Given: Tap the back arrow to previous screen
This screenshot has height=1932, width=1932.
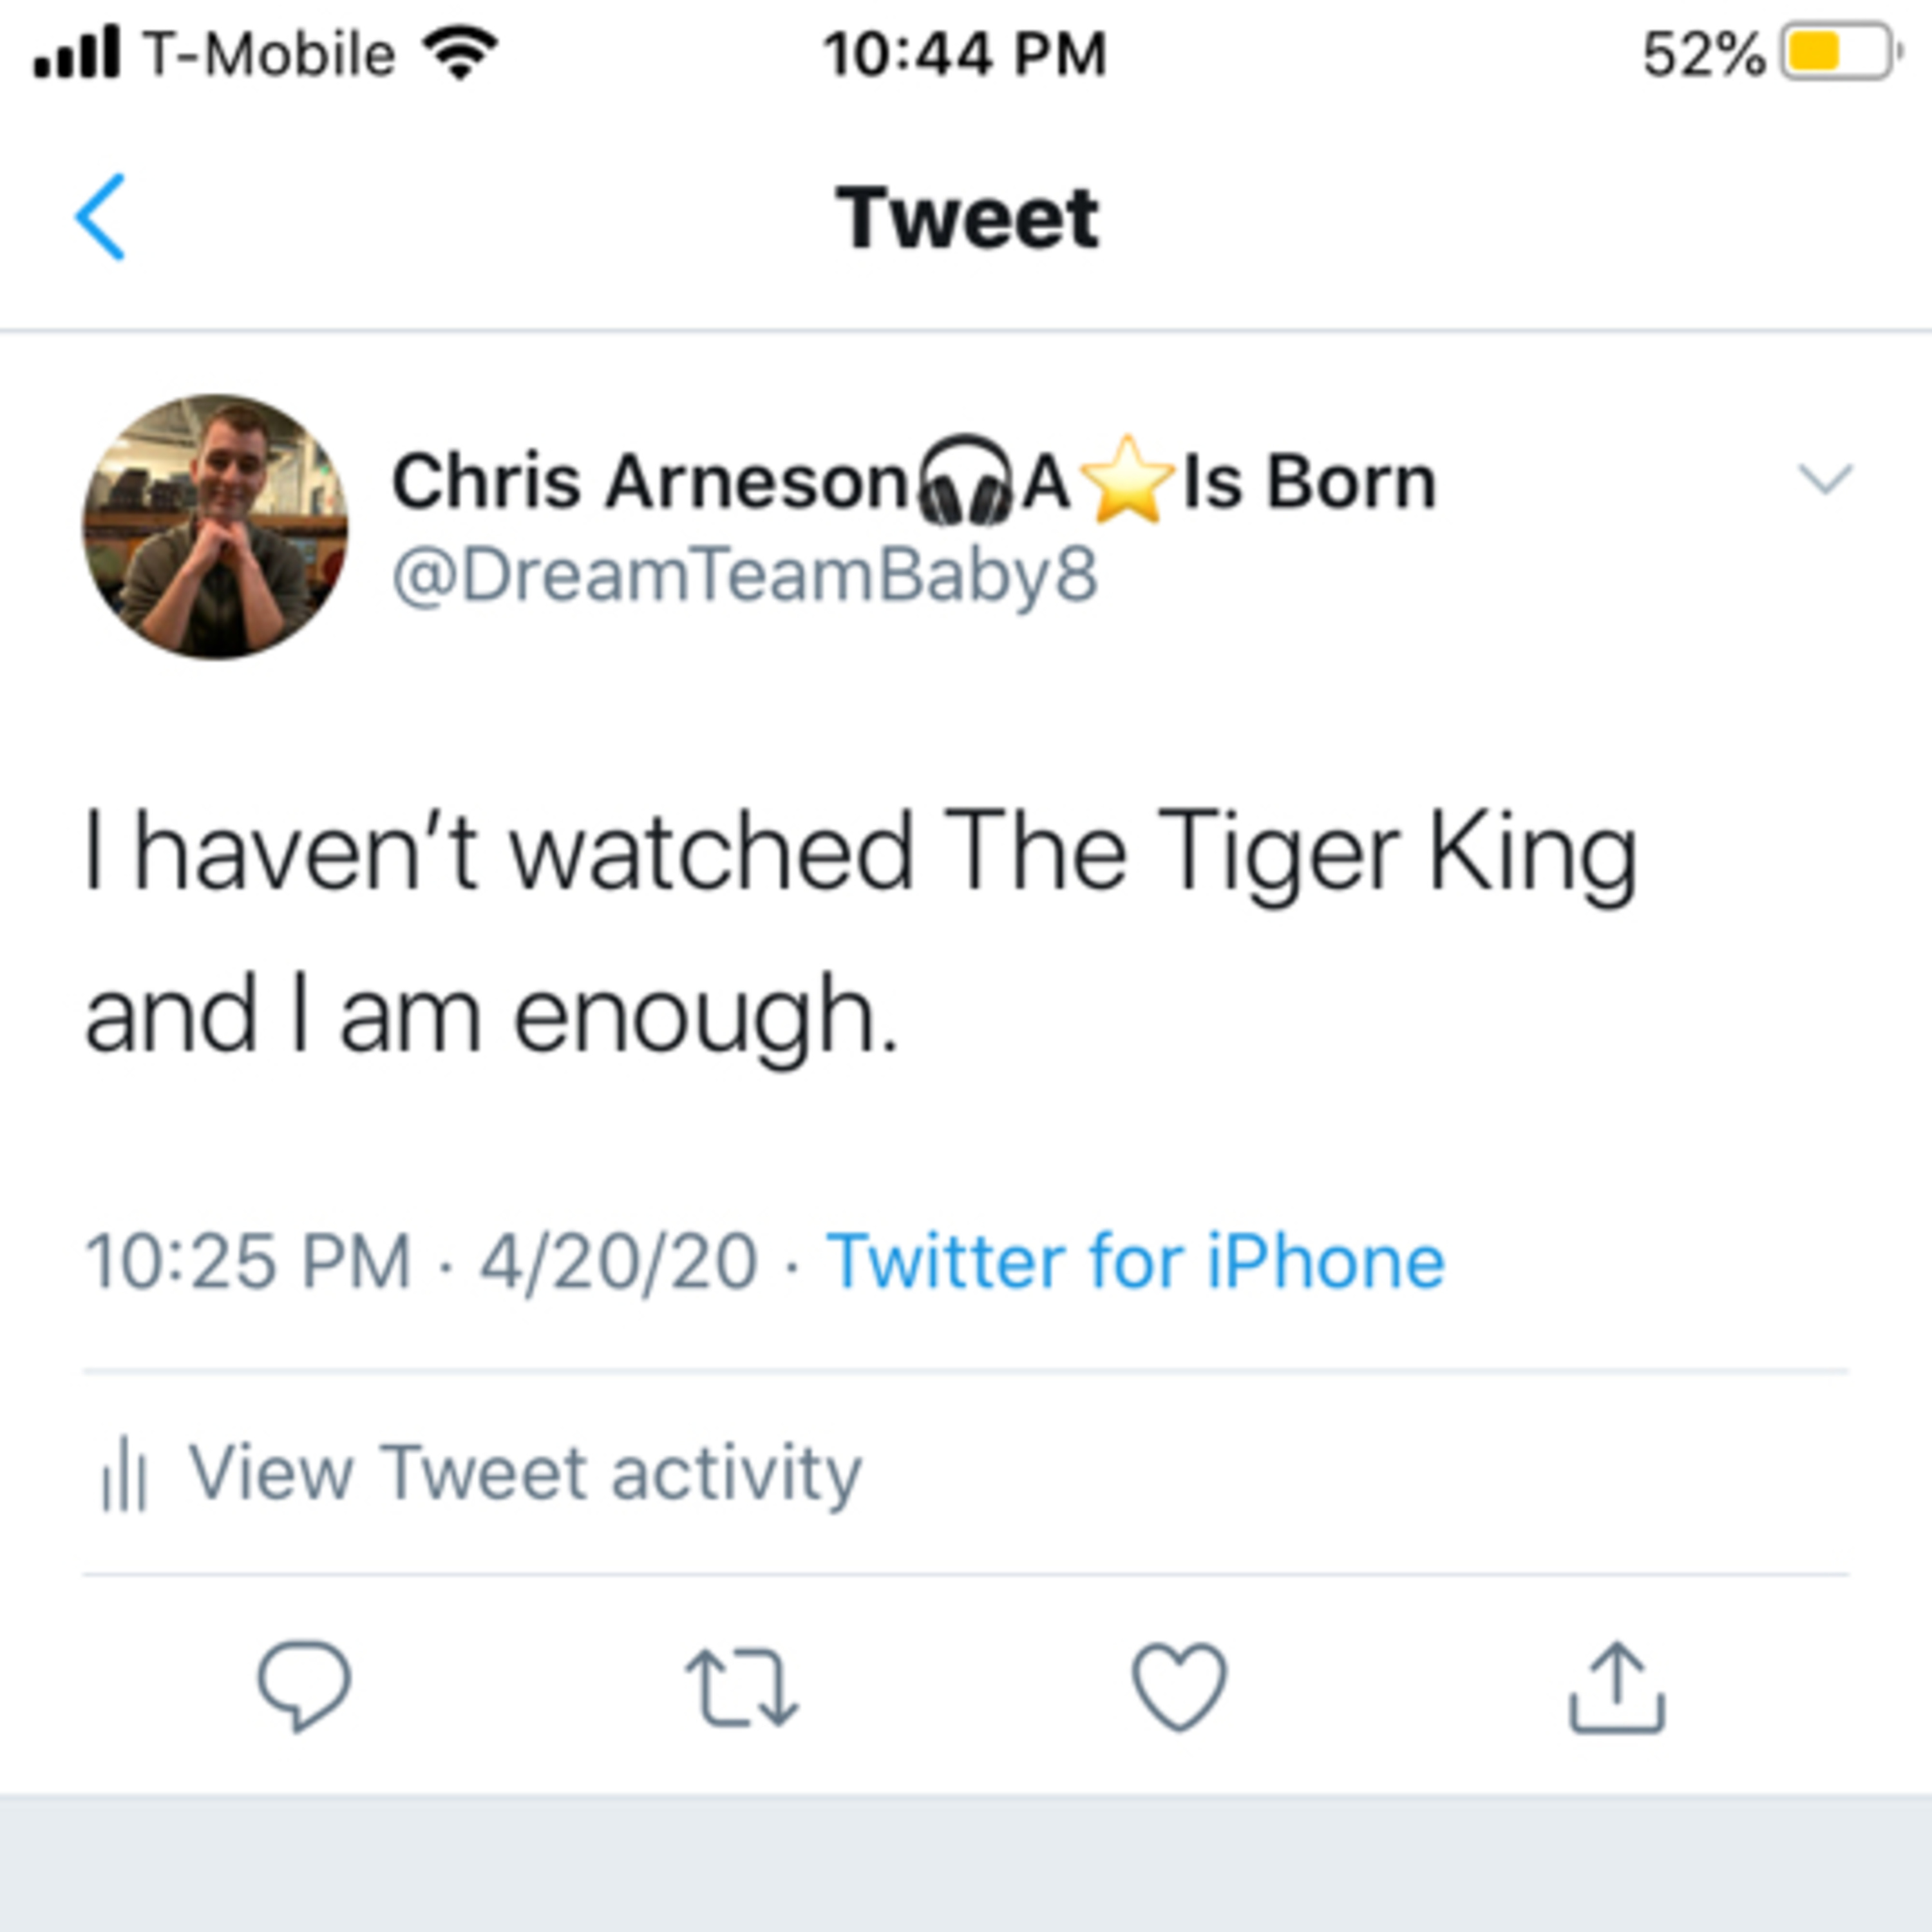Looking at the screenshot, I should tap(100, 217).
